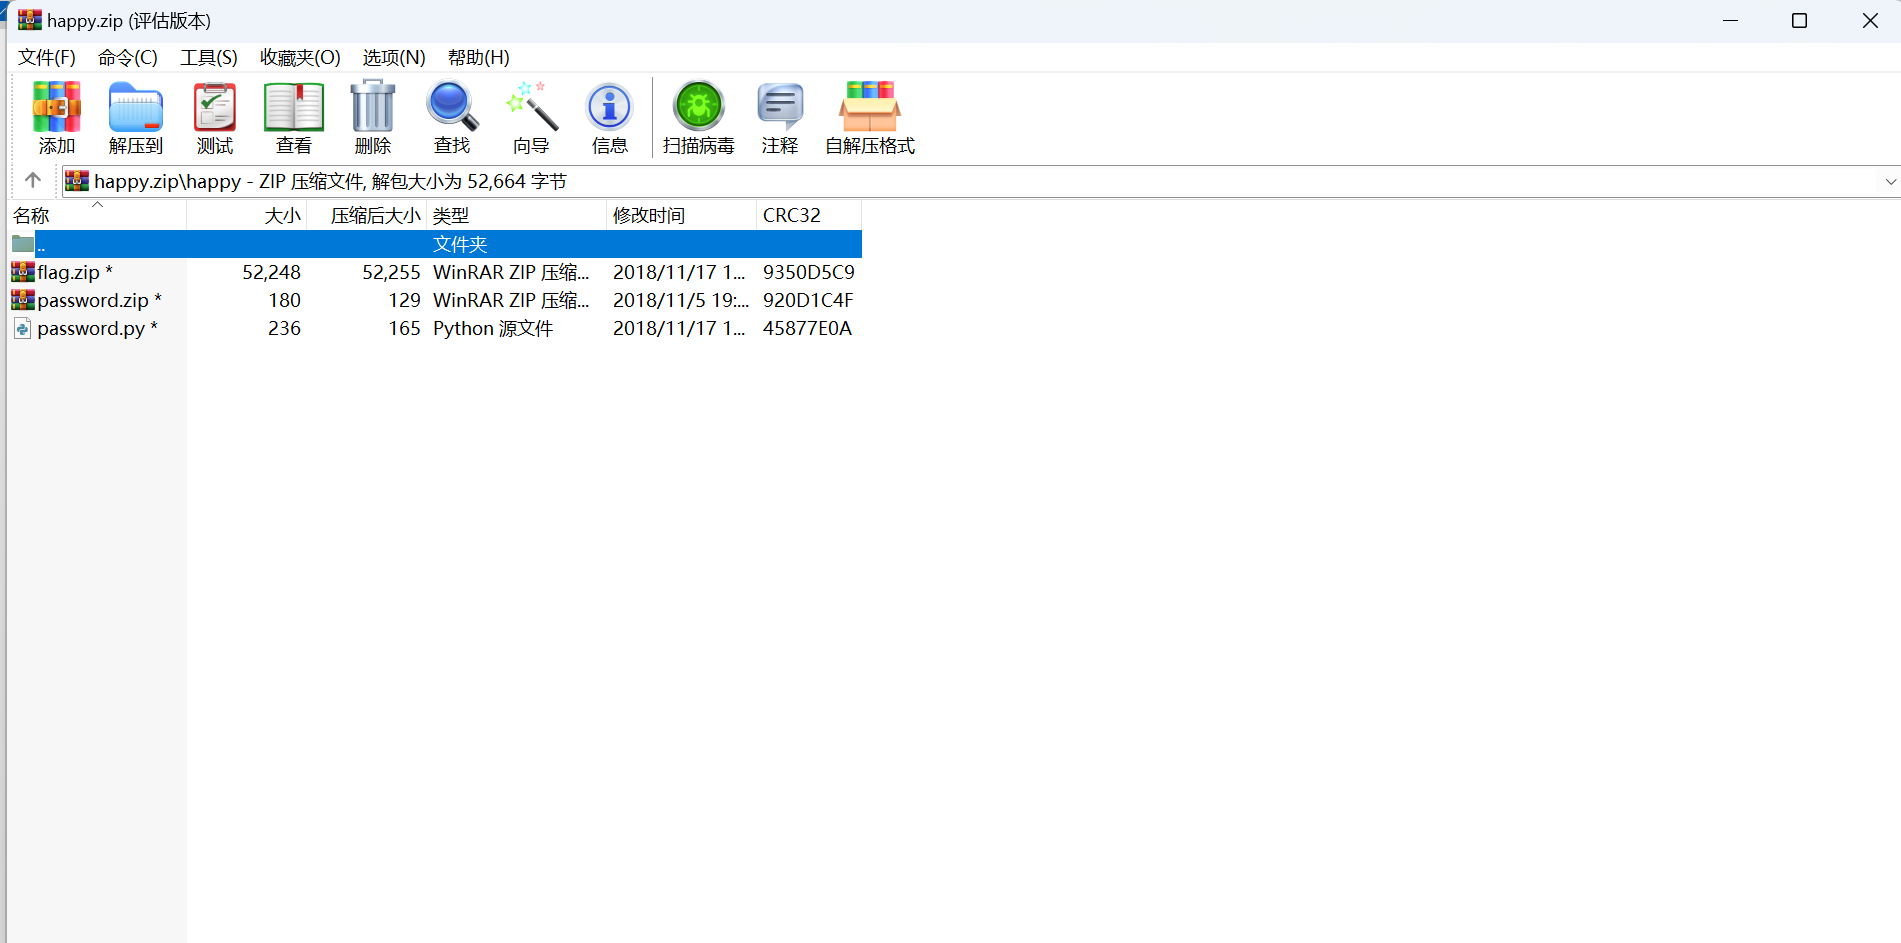Viewport: 1901px width, 943px height.
Task: Click CRC32 value 45877E0A
Action: click(807, 328)
